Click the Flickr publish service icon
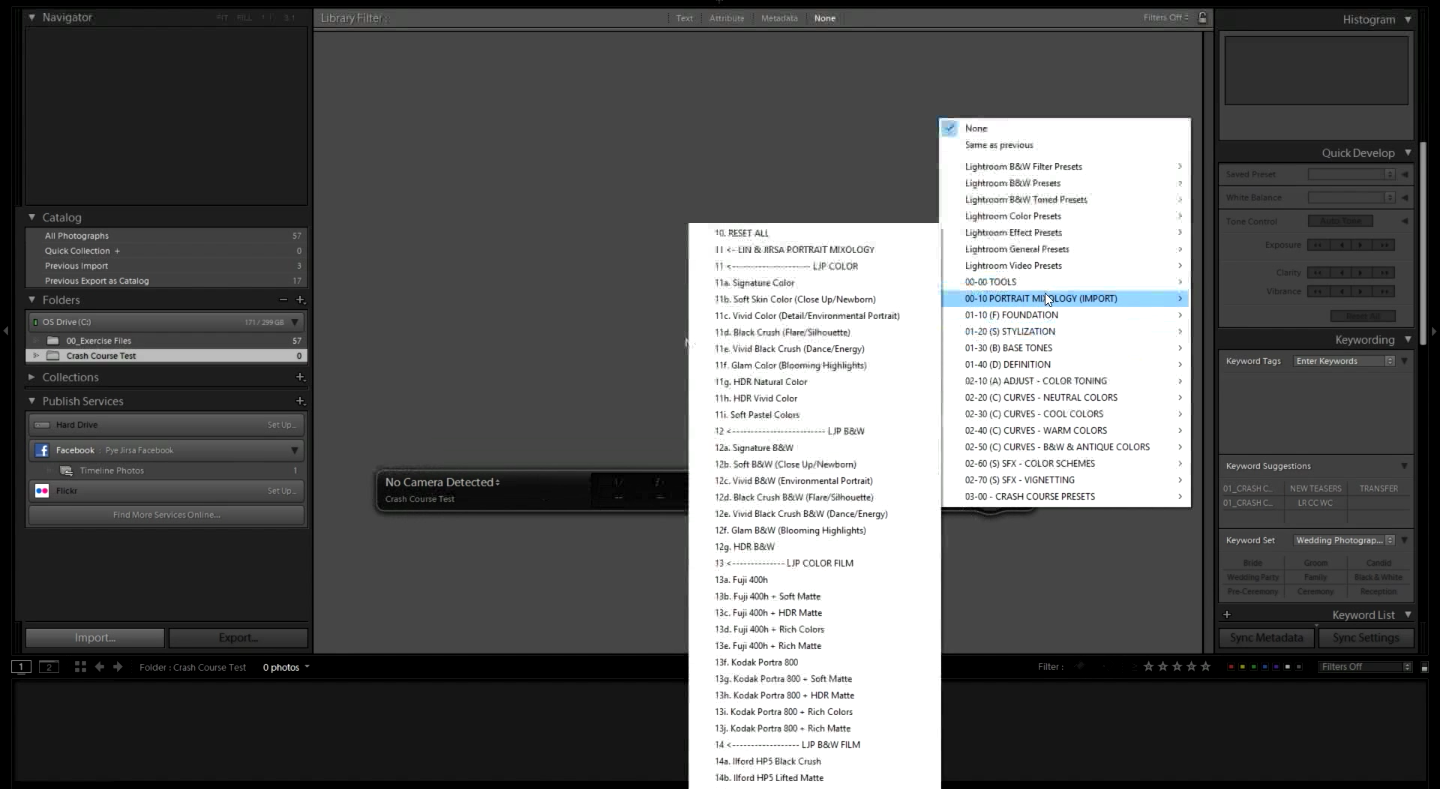Viewport: 1440px width, 789px height. [42, 491]
